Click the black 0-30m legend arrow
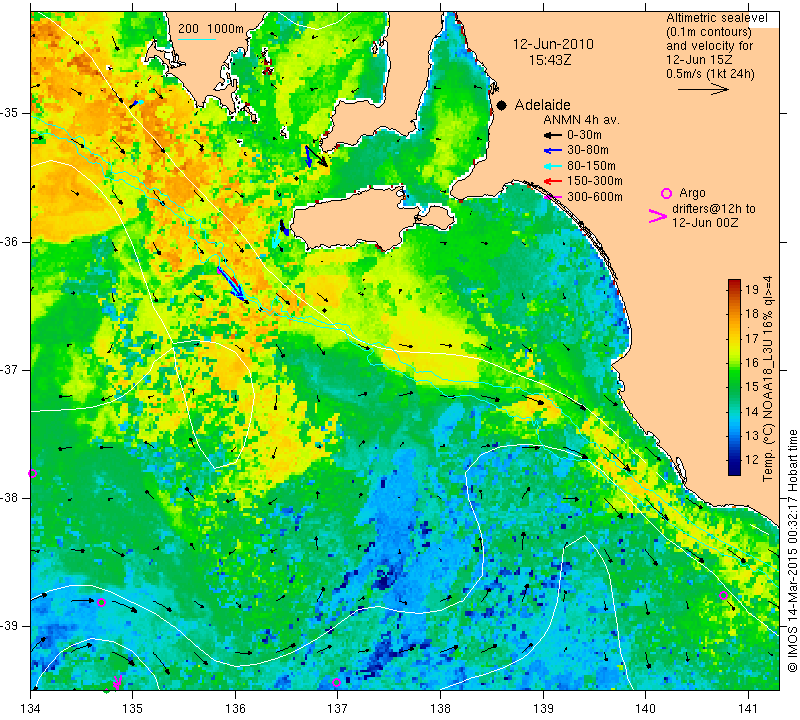 [x=553, y=136]
